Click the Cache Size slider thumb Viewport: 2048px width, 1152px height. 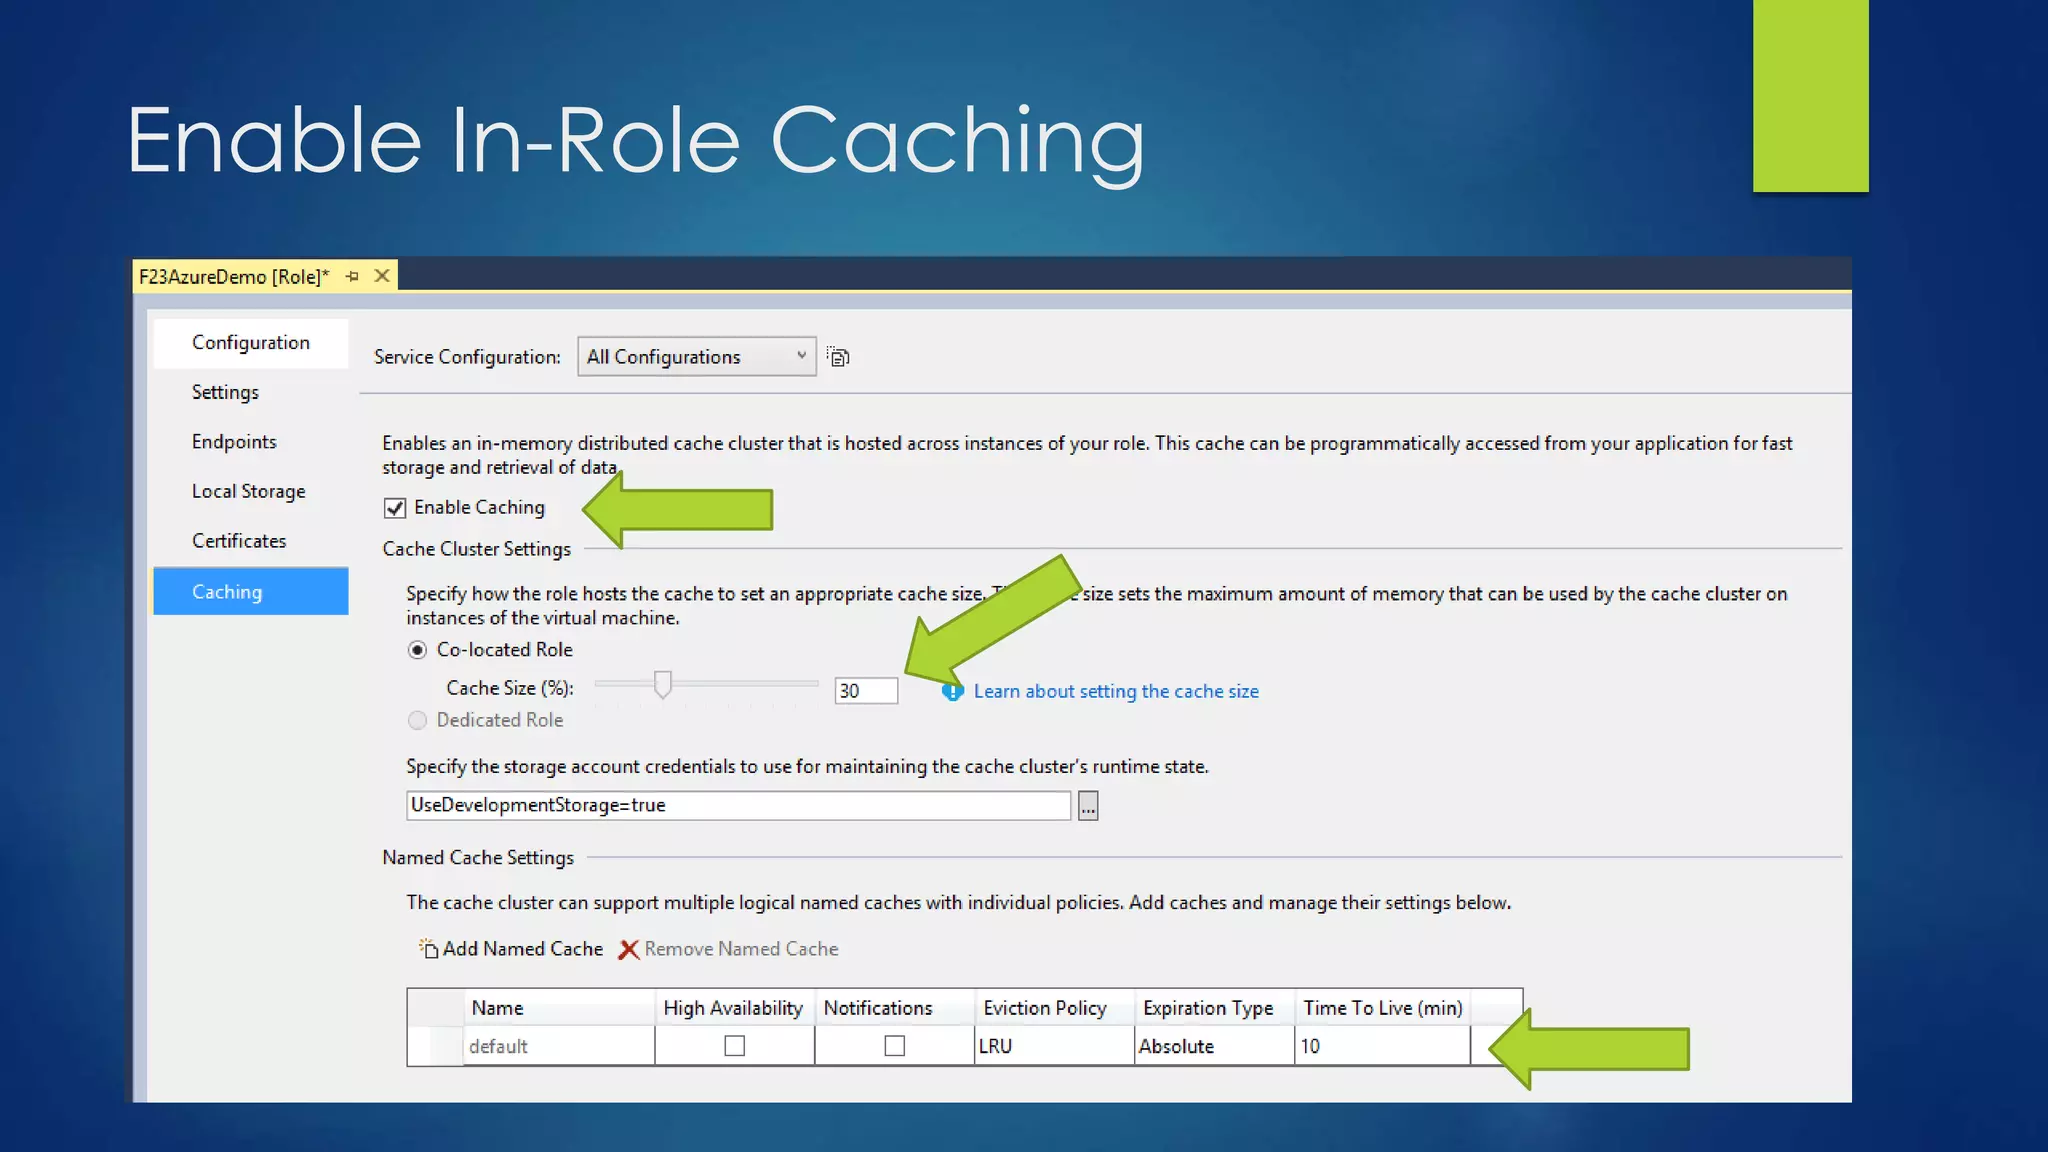(662, 684)
